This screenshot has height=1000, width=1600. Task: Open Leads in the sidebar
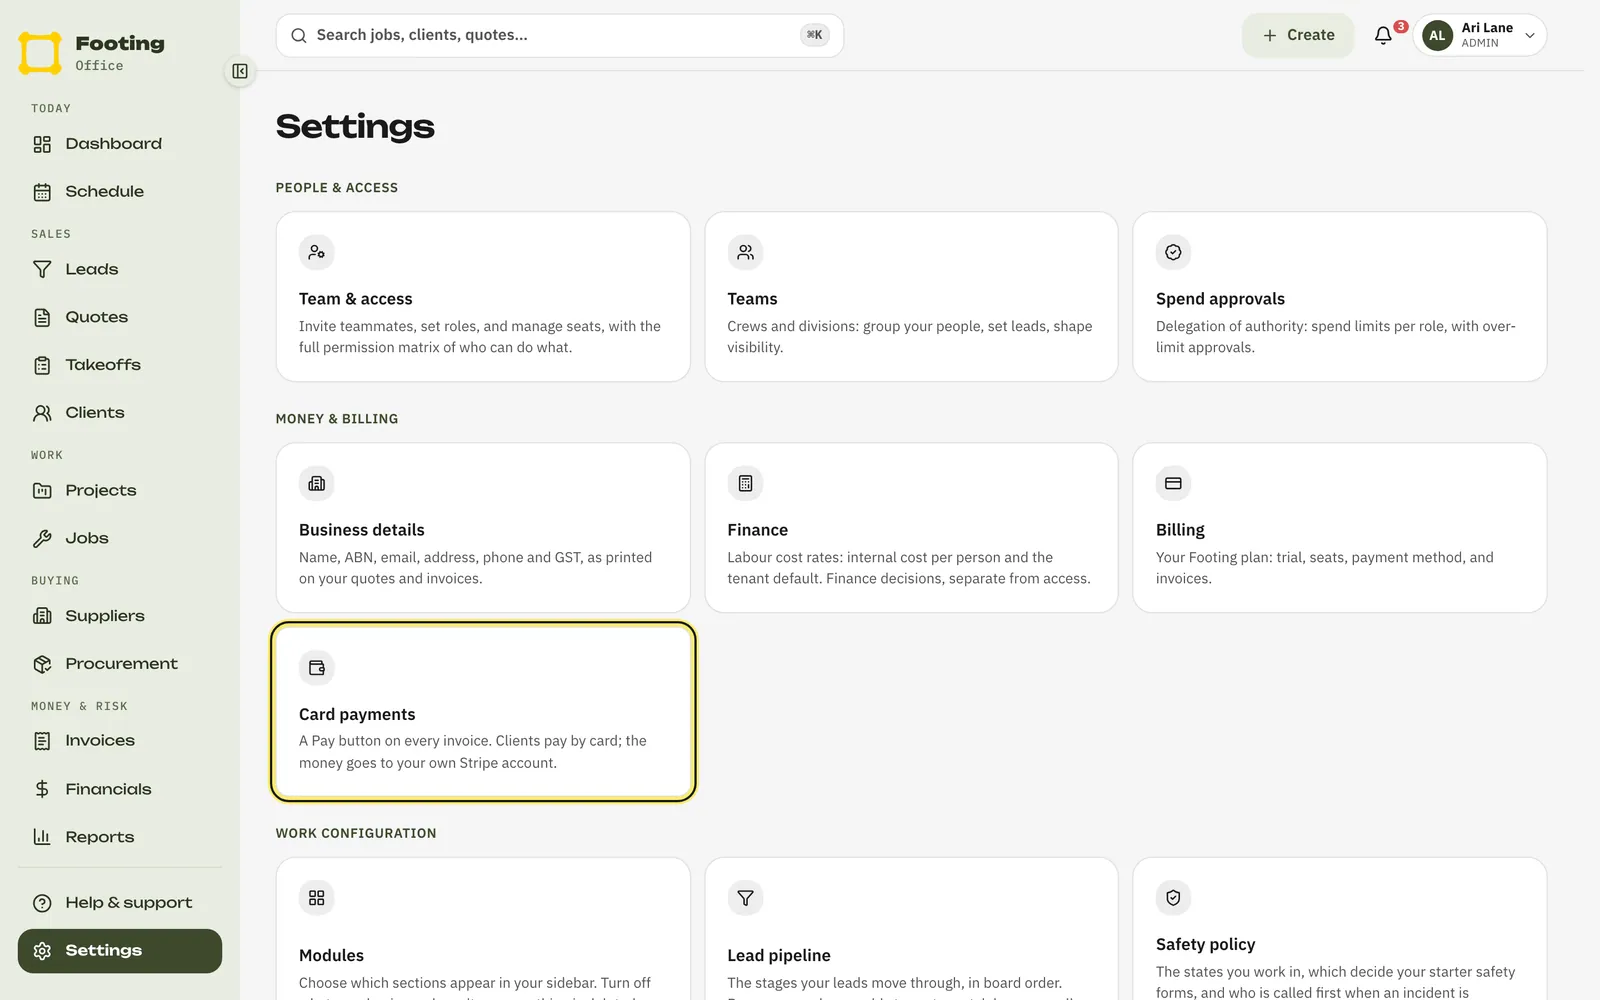point(120,269)
